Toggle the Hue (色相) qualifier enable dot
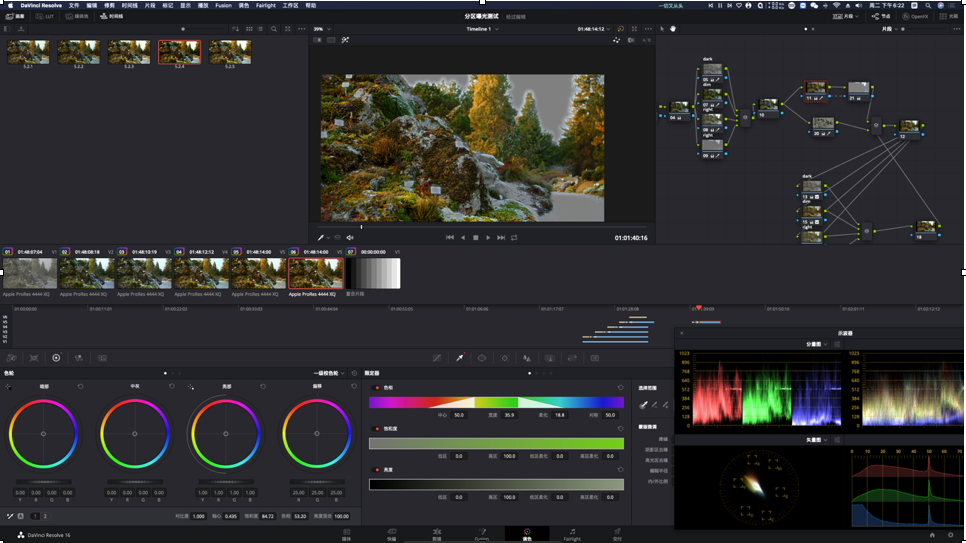 pos(377,386)
